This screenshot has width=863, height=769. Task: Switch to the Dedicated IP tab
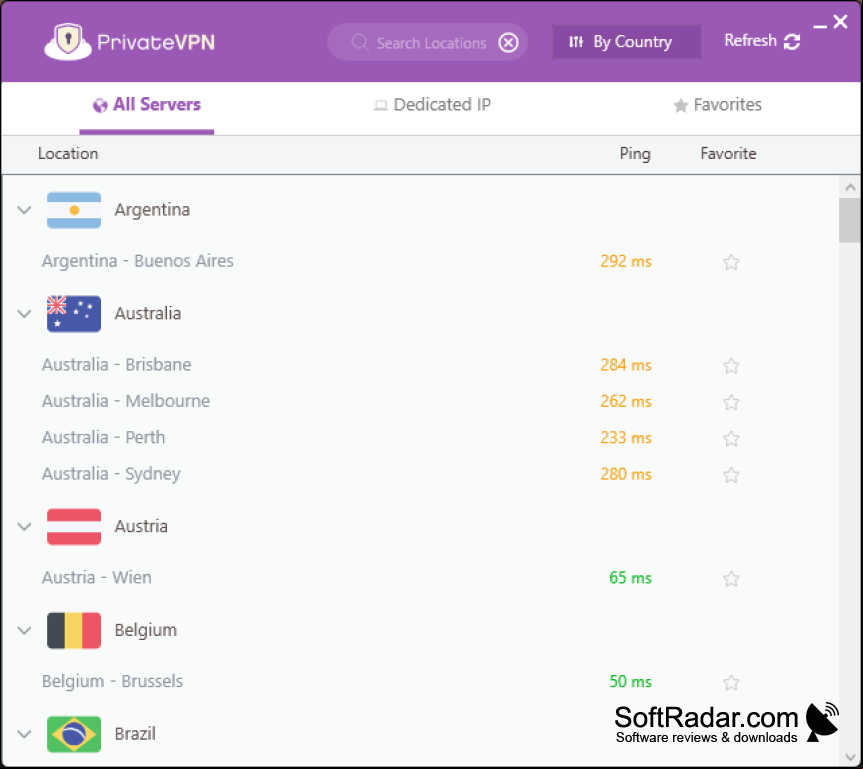432,105
